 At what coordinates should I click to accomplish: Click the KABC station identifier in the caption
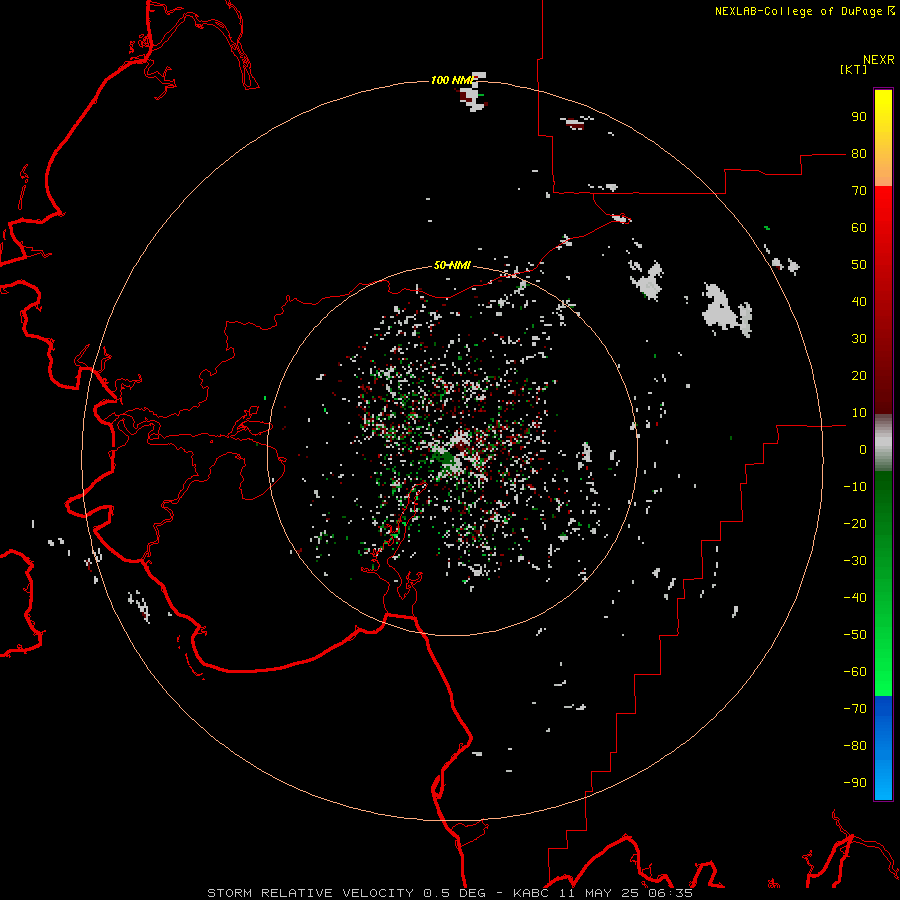pos(530,893)
